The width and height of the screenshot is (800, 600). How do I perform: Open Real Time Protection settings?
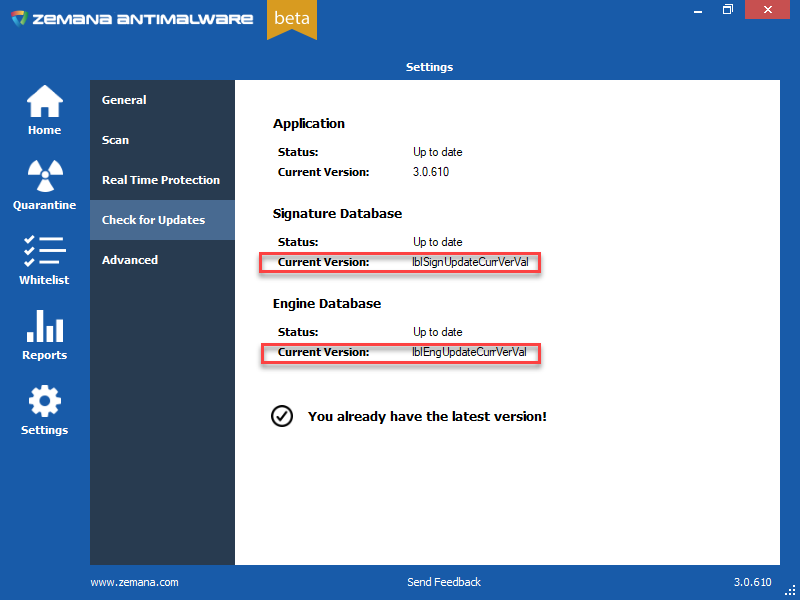point(162,180)
